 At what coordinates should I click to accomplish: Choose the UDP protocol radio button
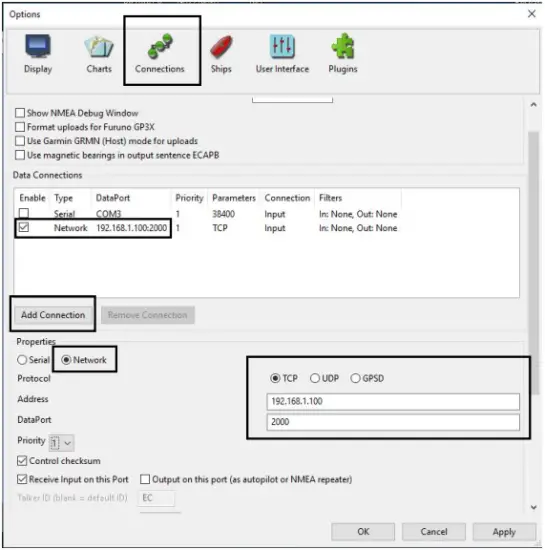(315, 378)
